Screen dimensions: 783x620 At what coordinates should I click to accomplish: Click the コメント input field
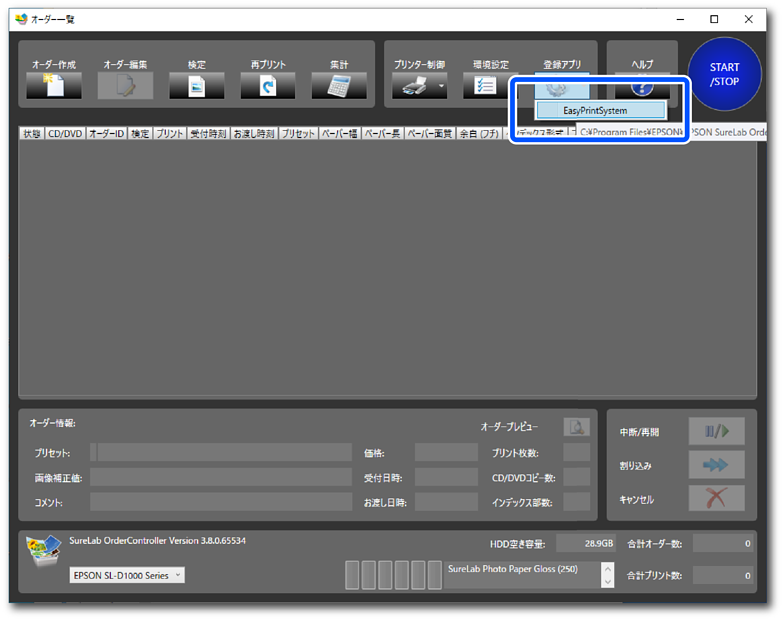click(x=220, y=501)
